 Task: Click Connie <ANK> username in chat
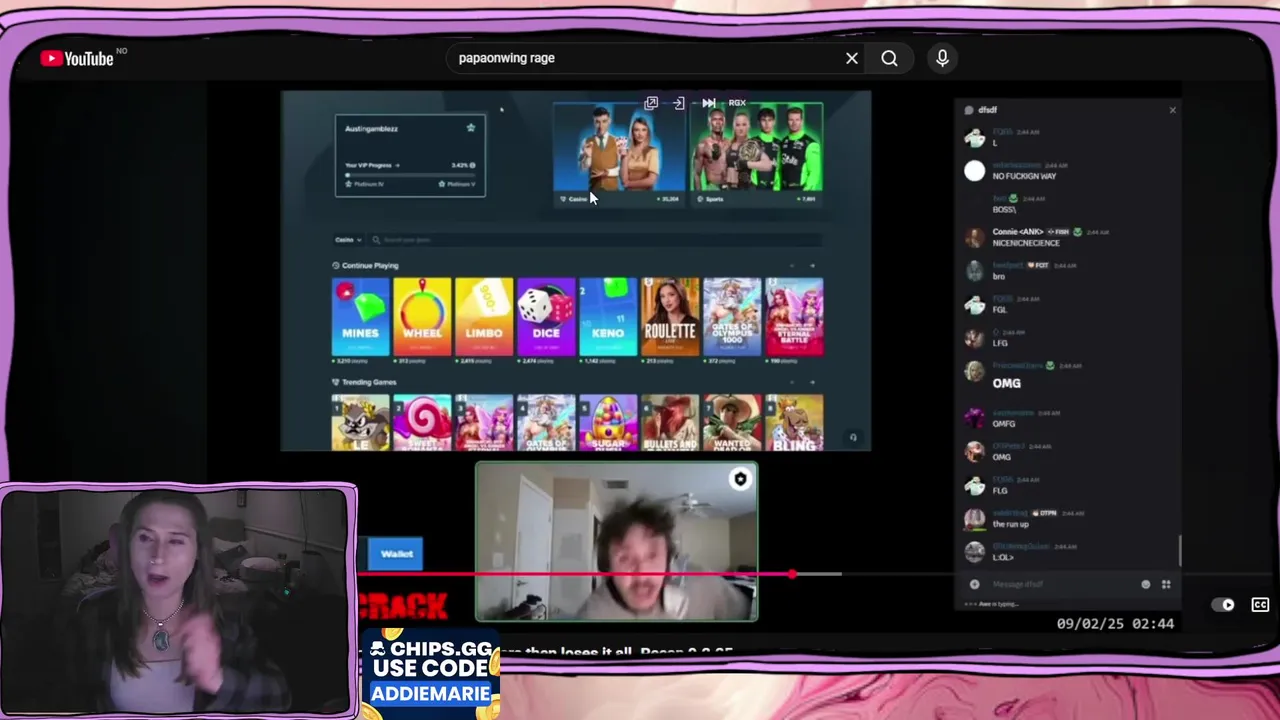tap(1018, 232)
